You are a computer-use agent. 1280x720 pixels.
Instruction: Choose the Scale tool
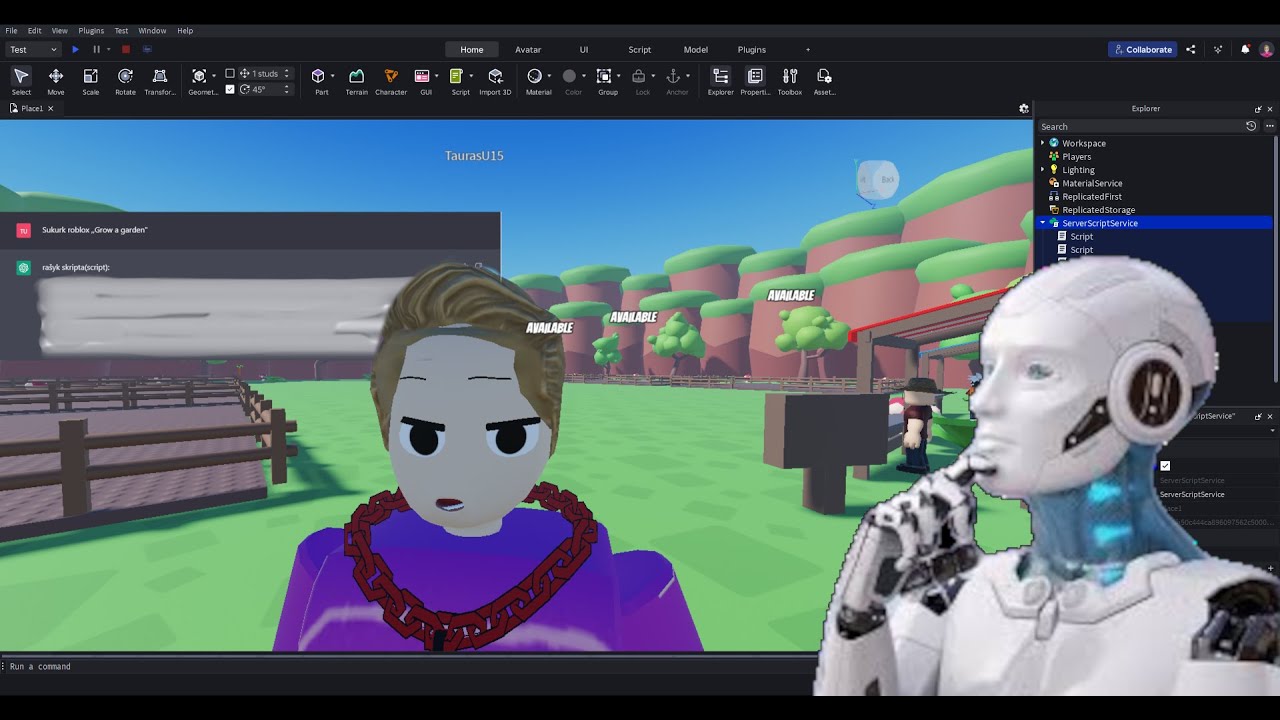pos(90,81)
